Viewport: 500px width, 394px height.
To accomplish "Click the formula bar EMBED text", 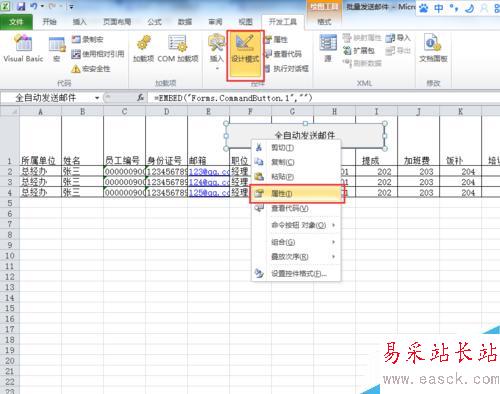I will 233,98.
